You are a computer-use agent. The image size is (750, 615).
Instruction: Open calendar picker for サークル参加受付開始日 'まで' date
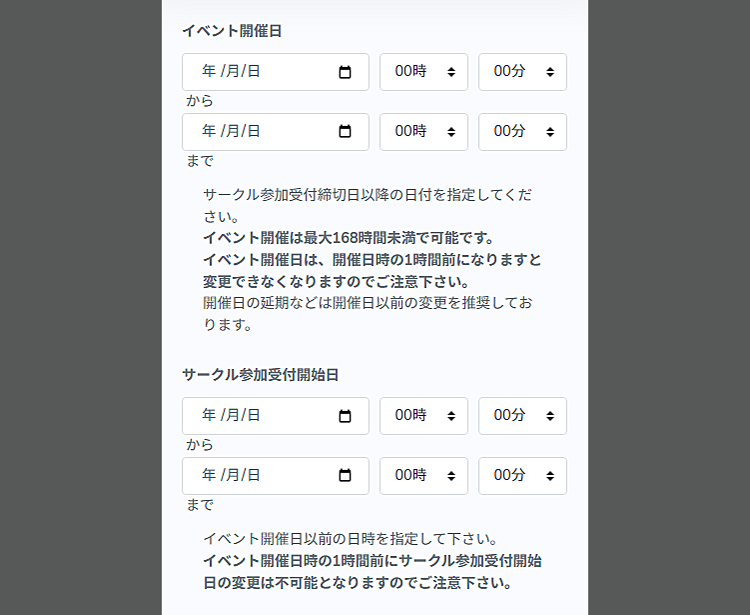345,476
